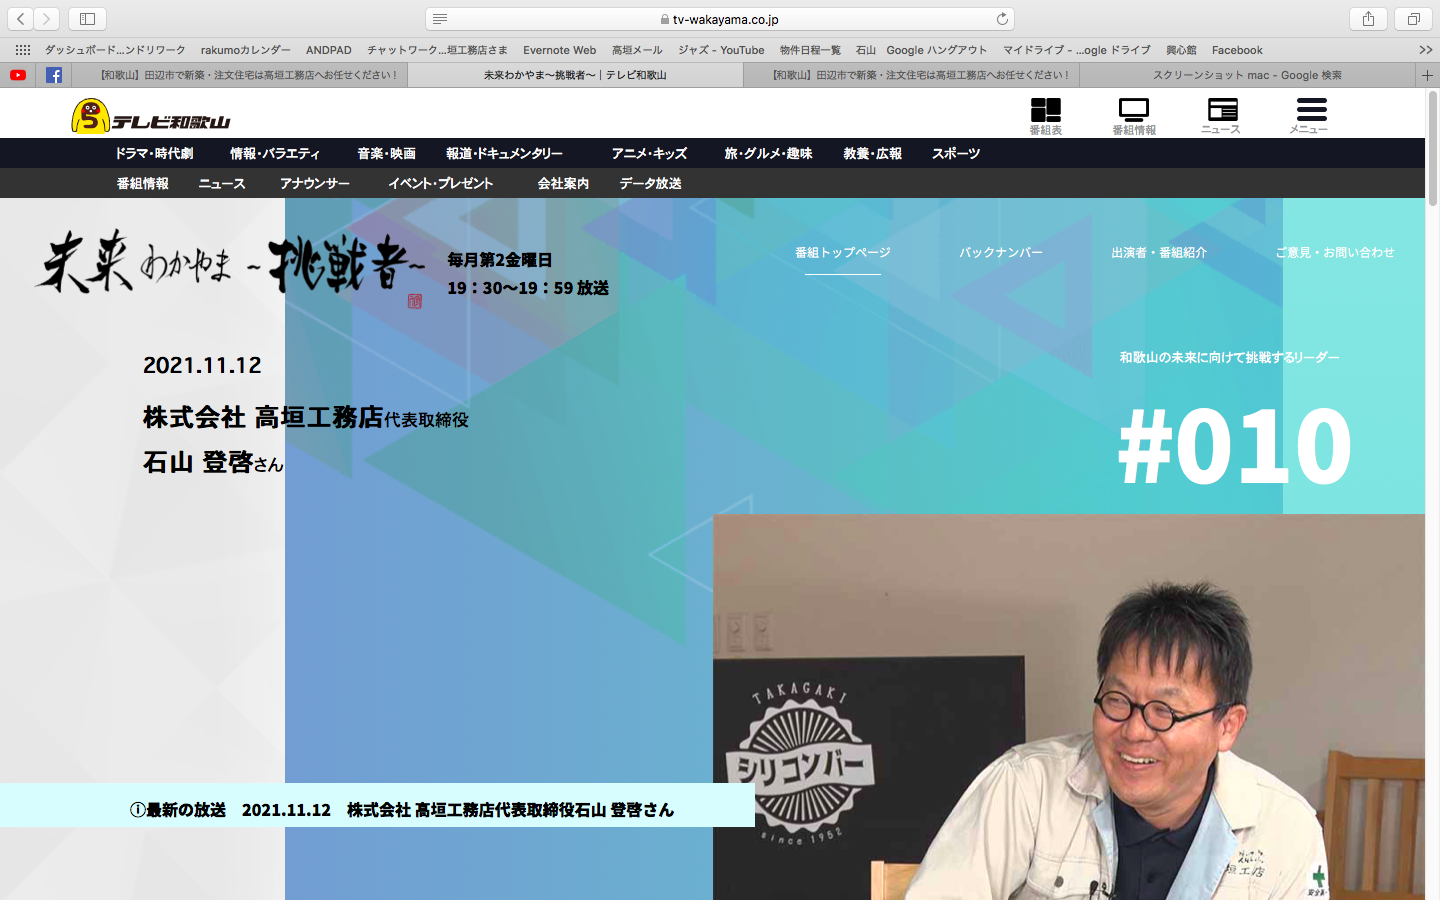
Task: Open 報道・ドキュメンタリー category menu
Action: coord(504,154)
